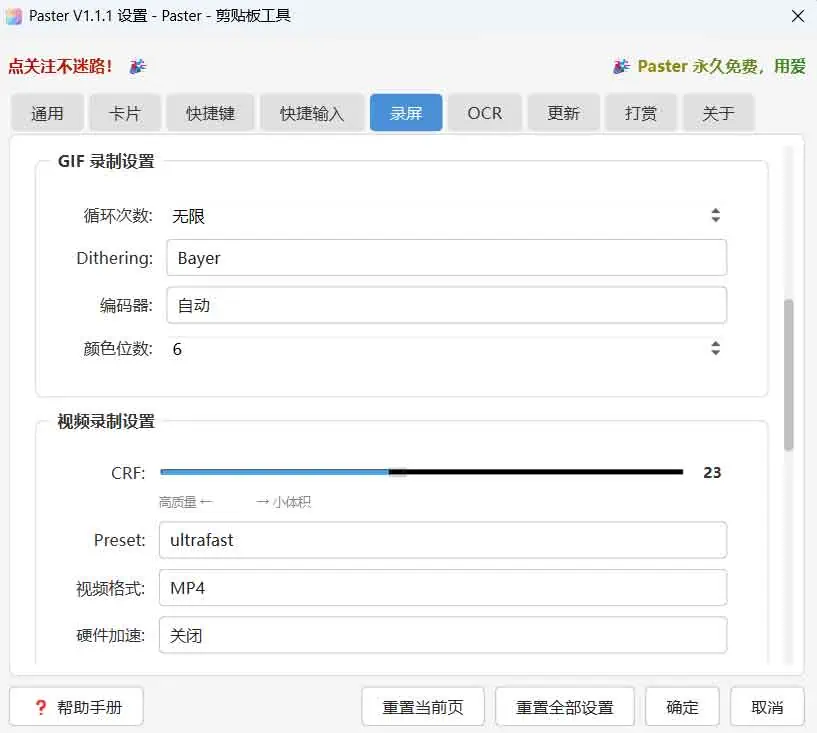The height and width of the screenshot is (733, 817).
Task: Confirm settings with the 确定 button
Action: (x=682, y=707)
